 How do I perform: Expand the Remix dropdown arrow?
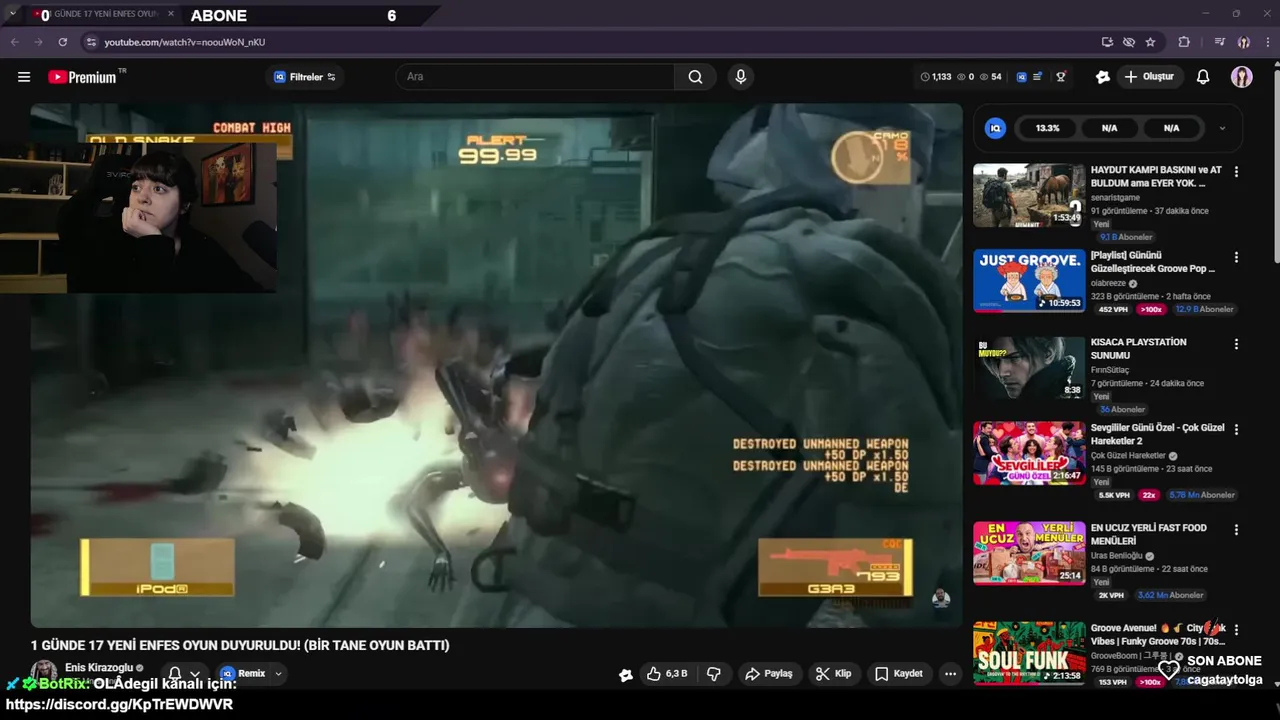(278, 674)
